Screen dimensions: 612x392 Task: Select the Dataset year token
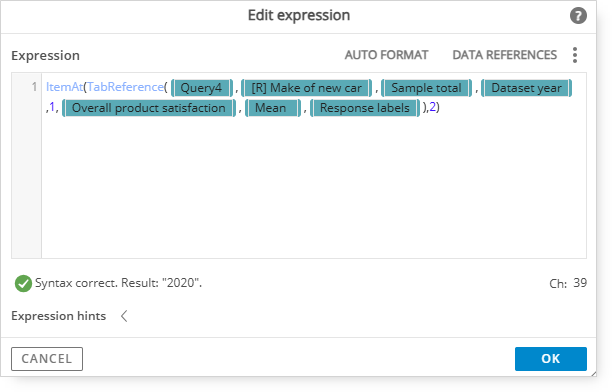point(527,87)
